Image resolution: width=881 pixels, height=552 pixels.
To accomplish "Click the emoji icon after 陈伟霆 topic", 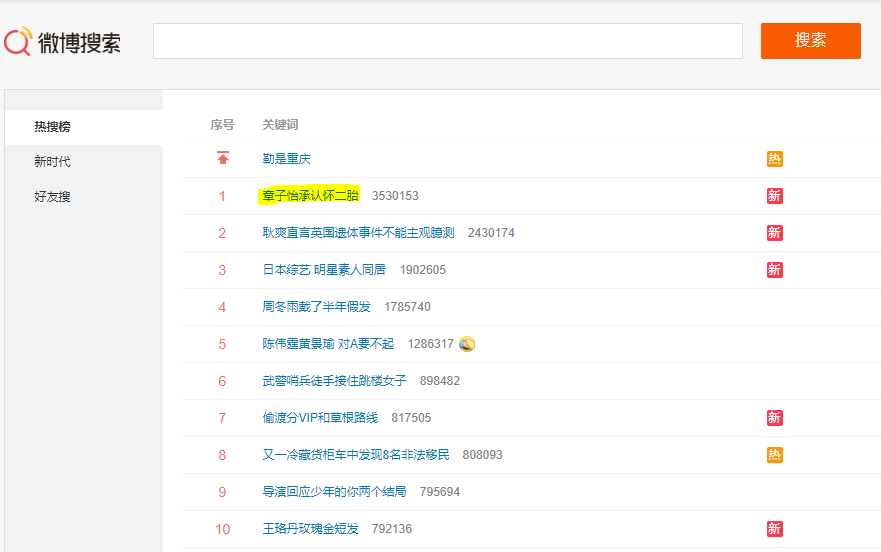I will point(467,344).
